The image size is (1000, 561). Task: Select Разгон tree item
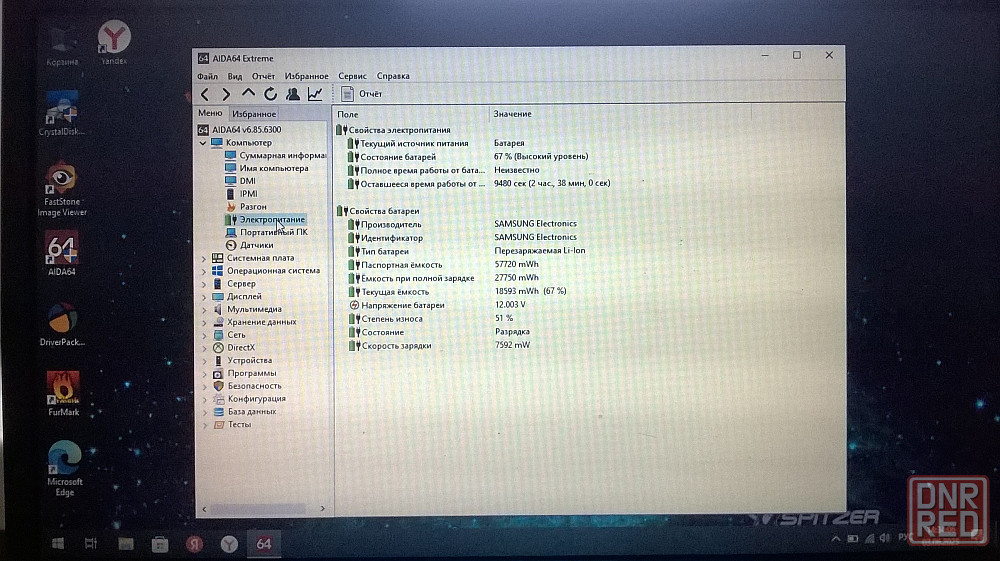[x=246, y=207]
